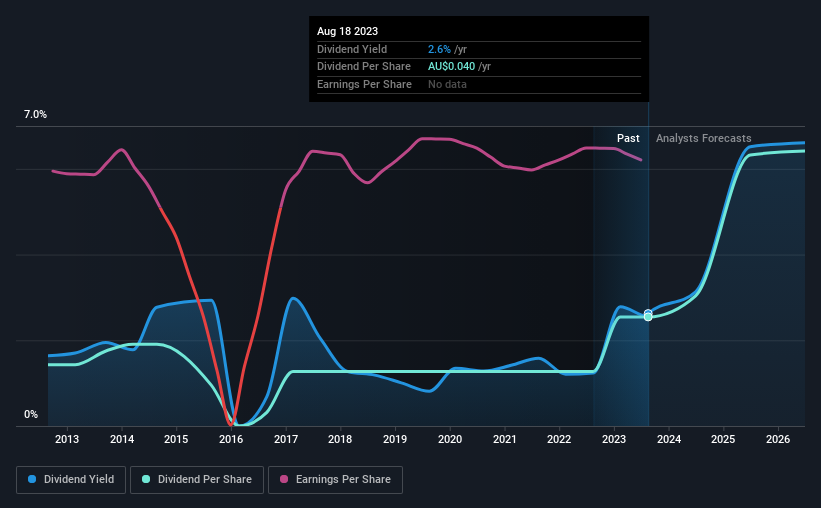Image resolution: width=821 pixels, height=508 pixels.
Task: Select the 2020 label on the x-axis
Action: coord(450,439)
